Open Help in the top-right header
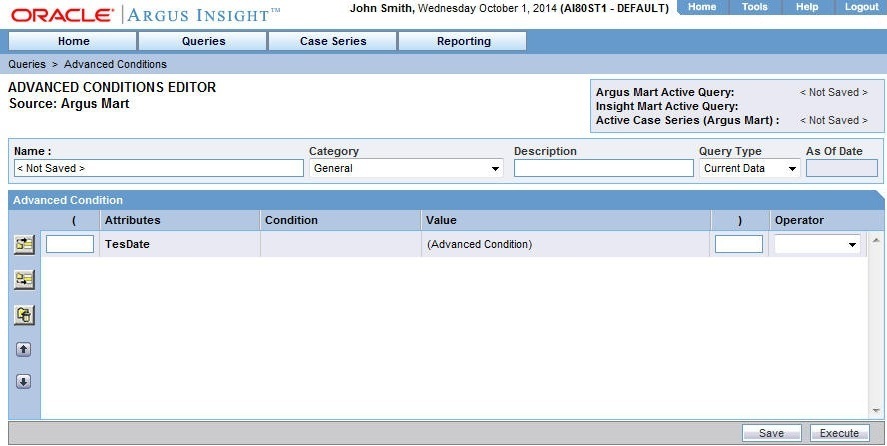 click(807, 7)
